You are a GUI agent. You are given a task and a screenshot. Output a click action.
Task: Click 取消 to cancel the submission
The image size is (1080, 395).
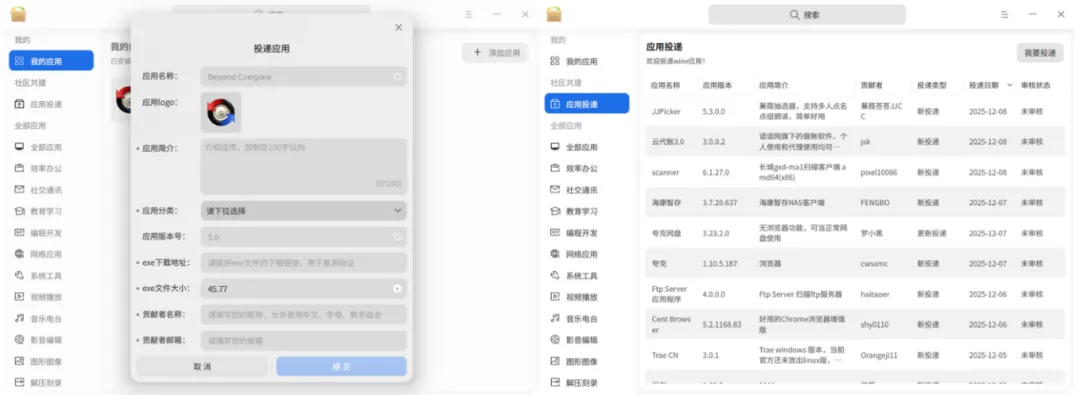[202, 366]
